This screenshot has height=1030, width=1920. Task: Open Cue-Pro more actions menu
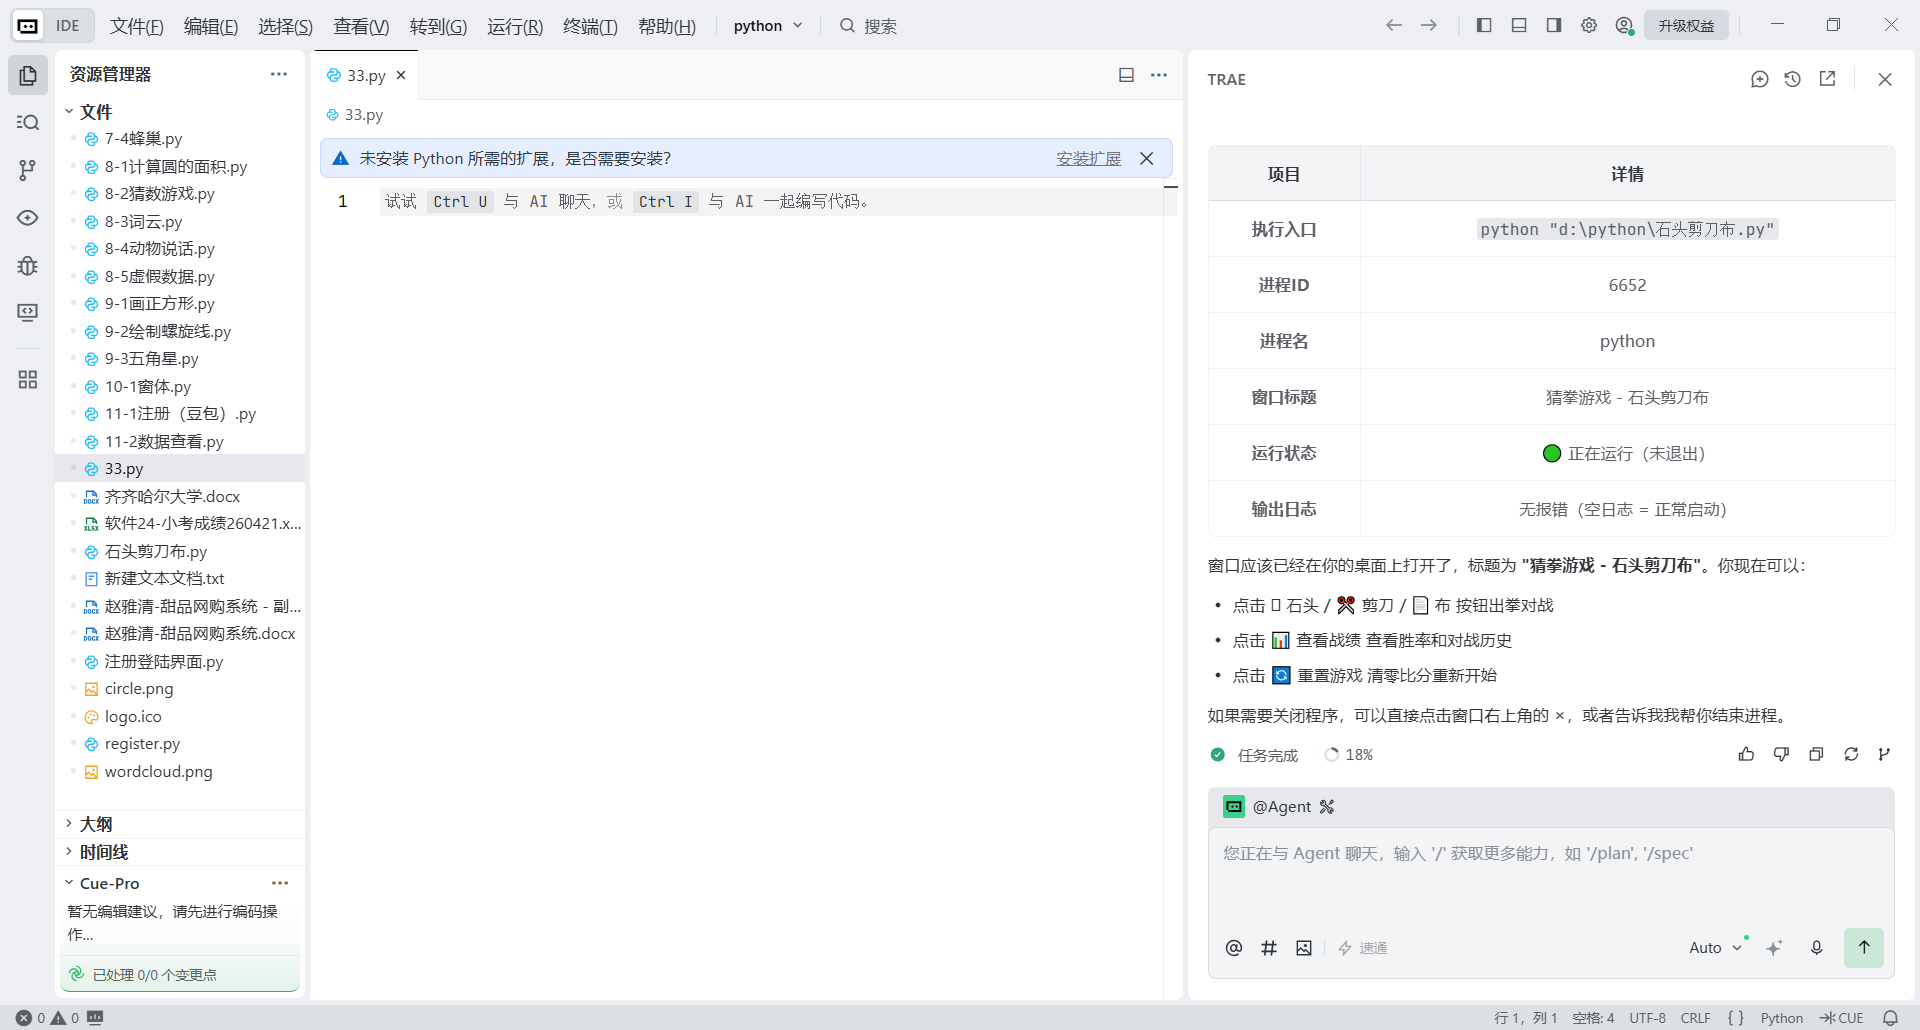coord(280,883)
